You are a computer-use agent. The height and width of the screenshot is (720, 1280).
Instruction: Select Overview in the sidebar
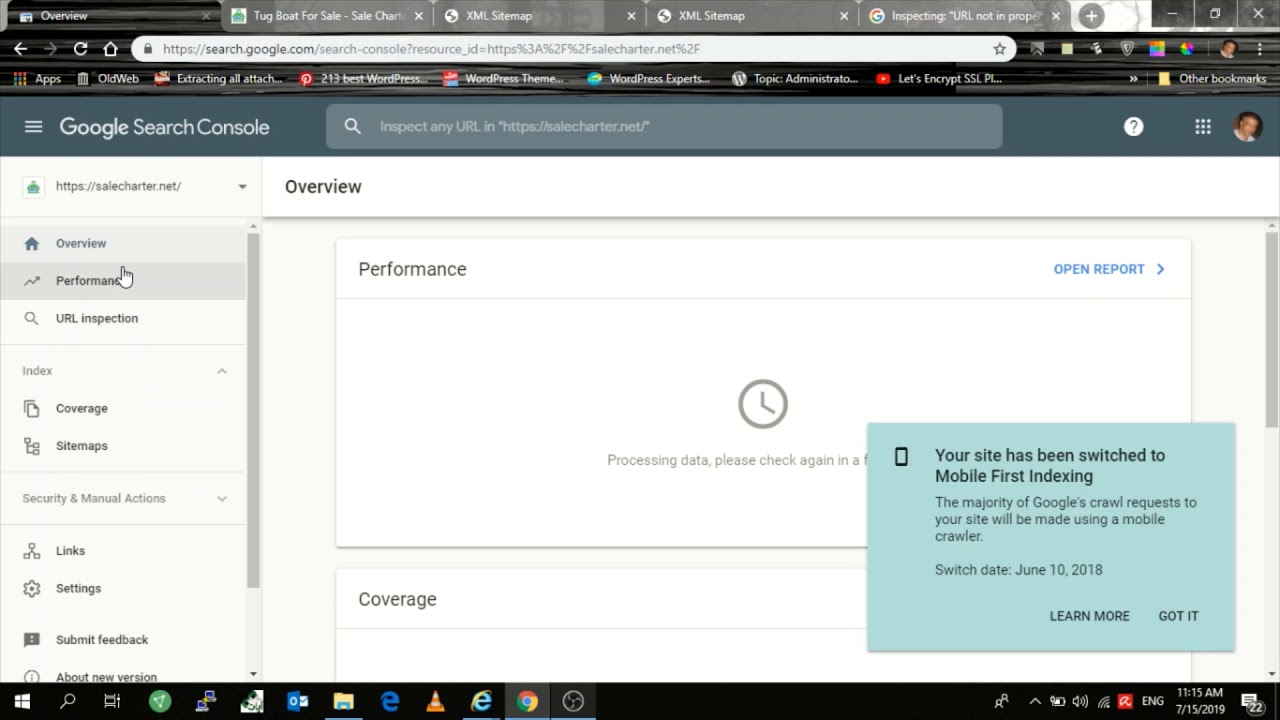(x=123, y=243)
